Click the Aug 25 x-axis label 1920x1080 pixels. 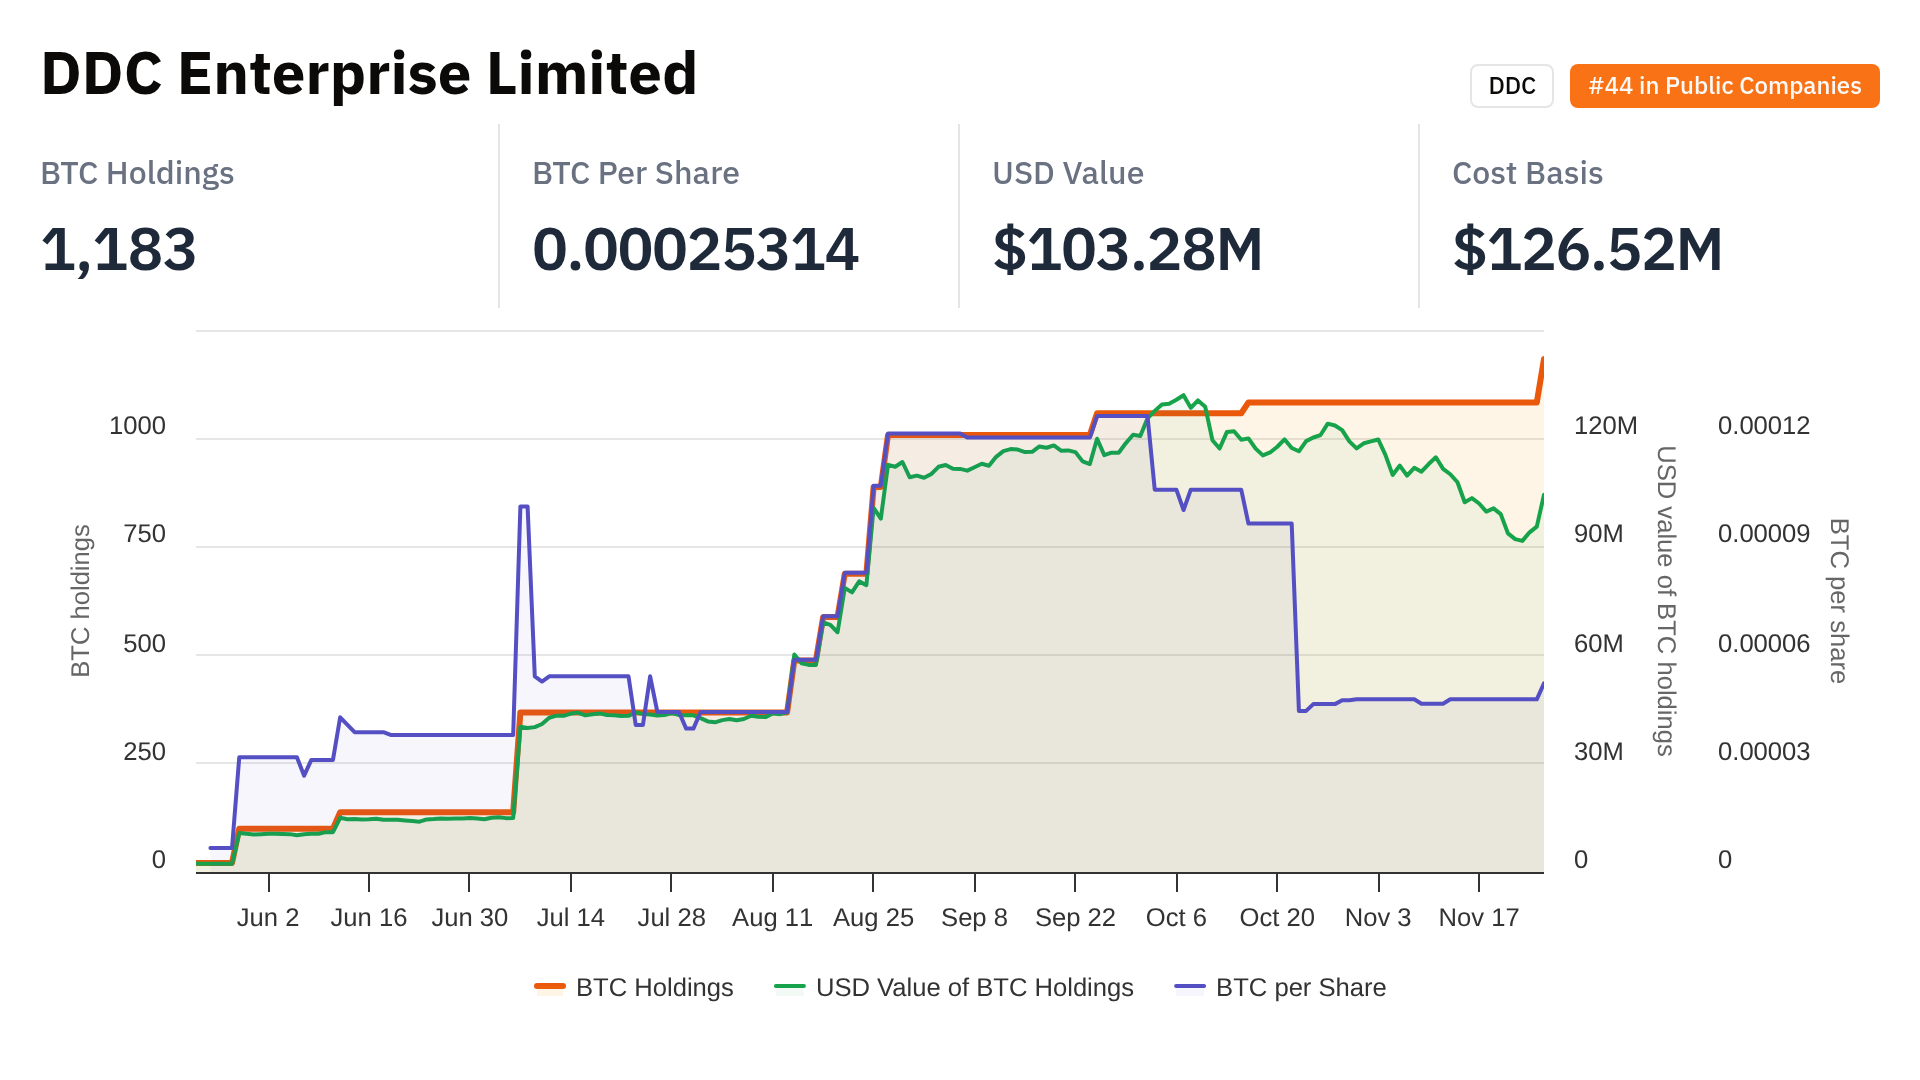pyautogui.click(x=873, y=917)
